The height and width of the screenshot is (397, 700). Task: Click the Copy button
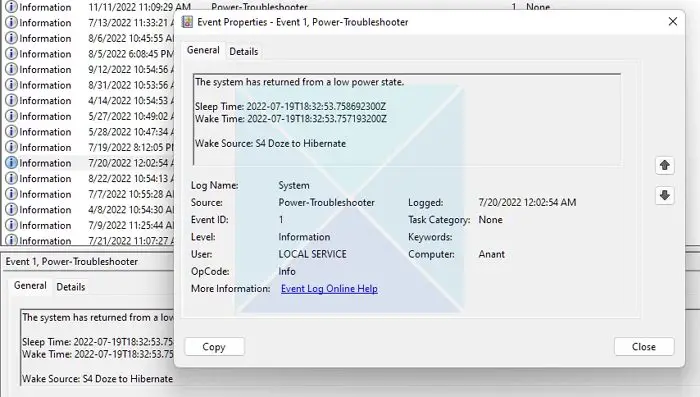[214, 347]
